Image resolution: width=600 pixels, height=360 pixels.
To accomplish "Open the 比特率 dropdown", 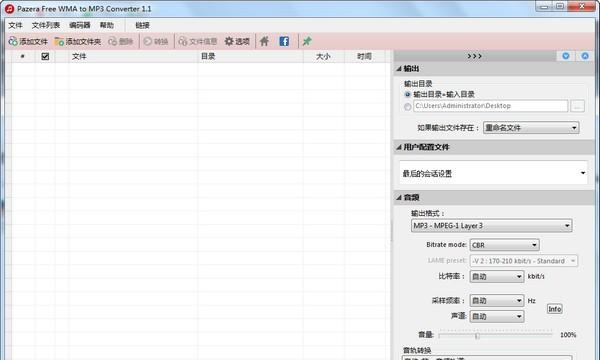I will coord(497,276).
